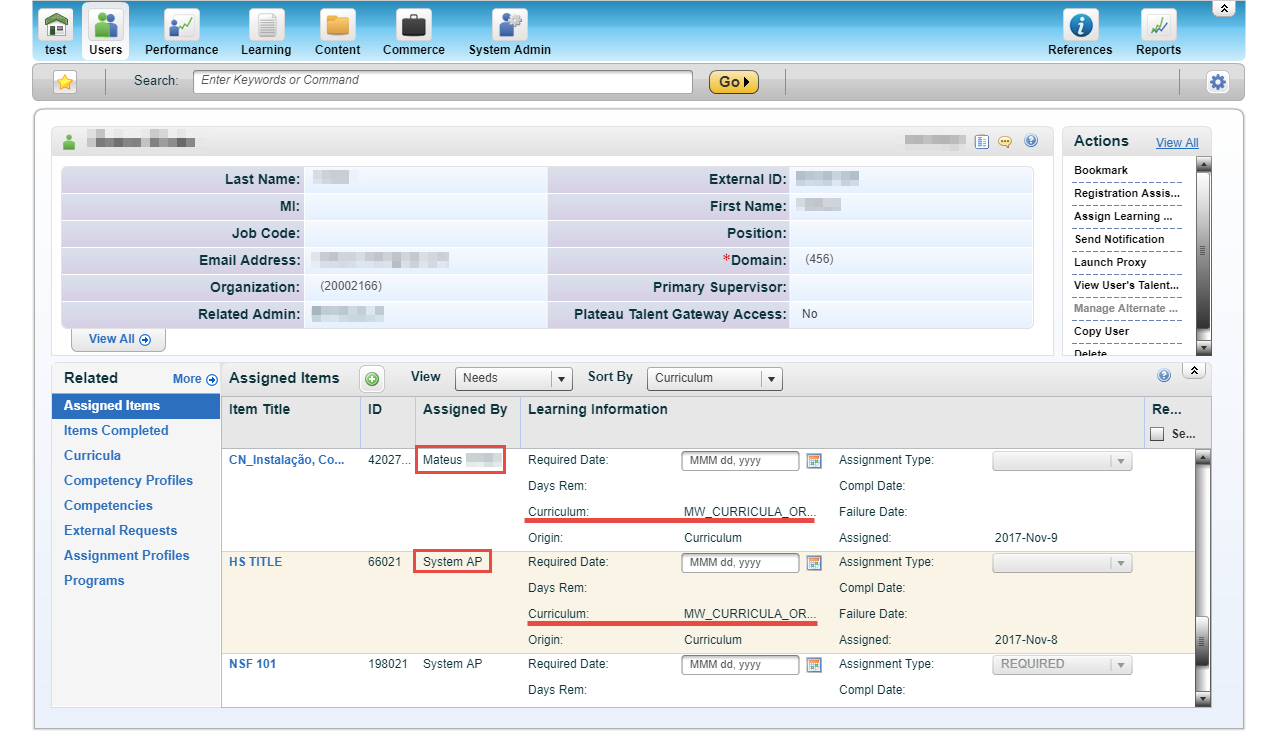
Task: Click Required Date field for CN_Instalação
Action: 740,461
